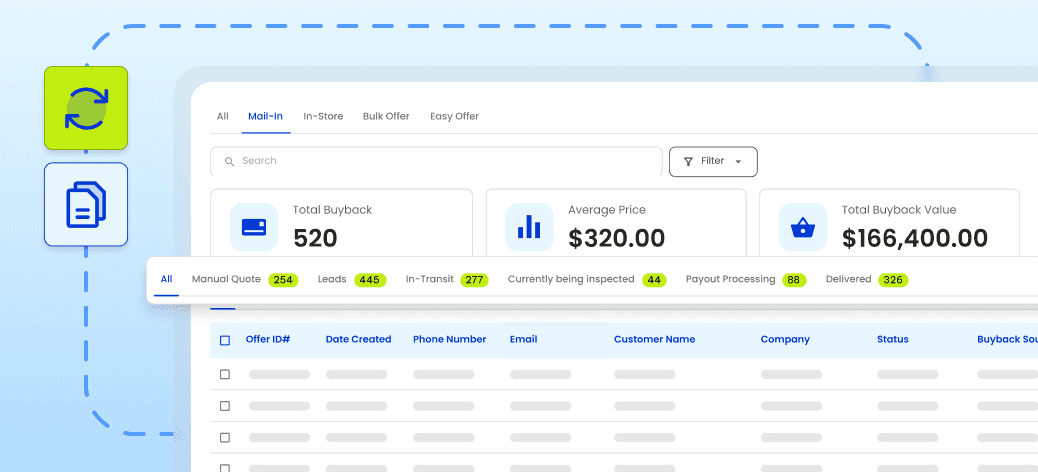The height and width of the screenshot is (472, 1038).
Task: Click the Total Buyback Value label
Action: point(899,210)
